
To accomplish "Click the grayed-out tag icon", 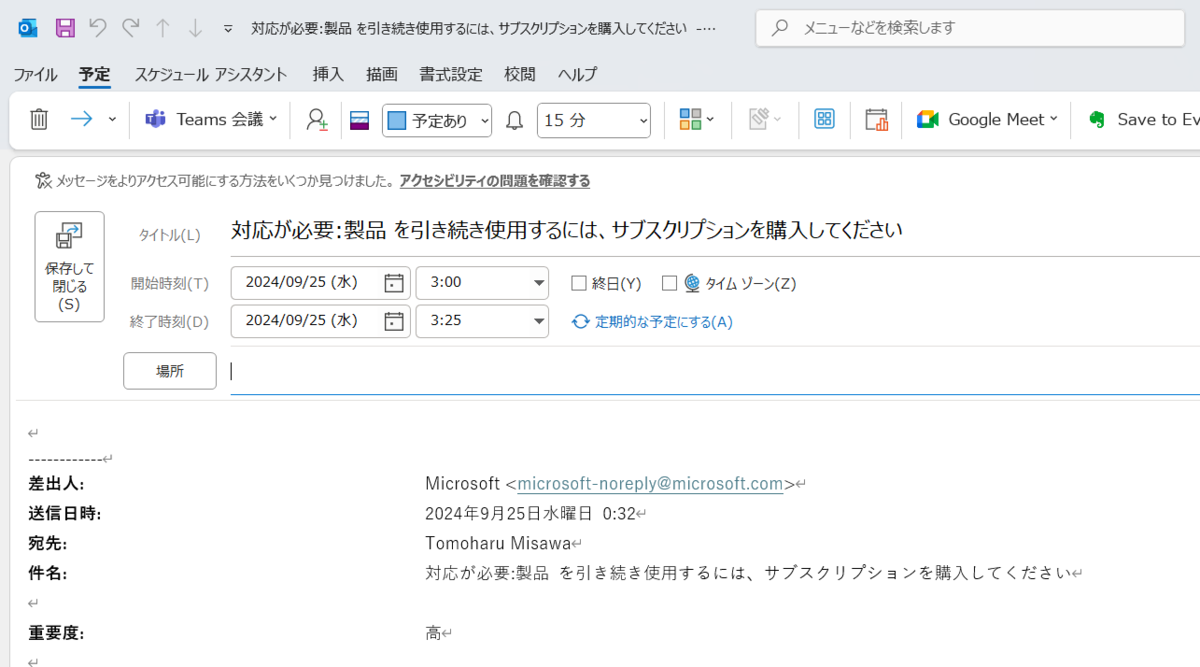I will [765, 119].
